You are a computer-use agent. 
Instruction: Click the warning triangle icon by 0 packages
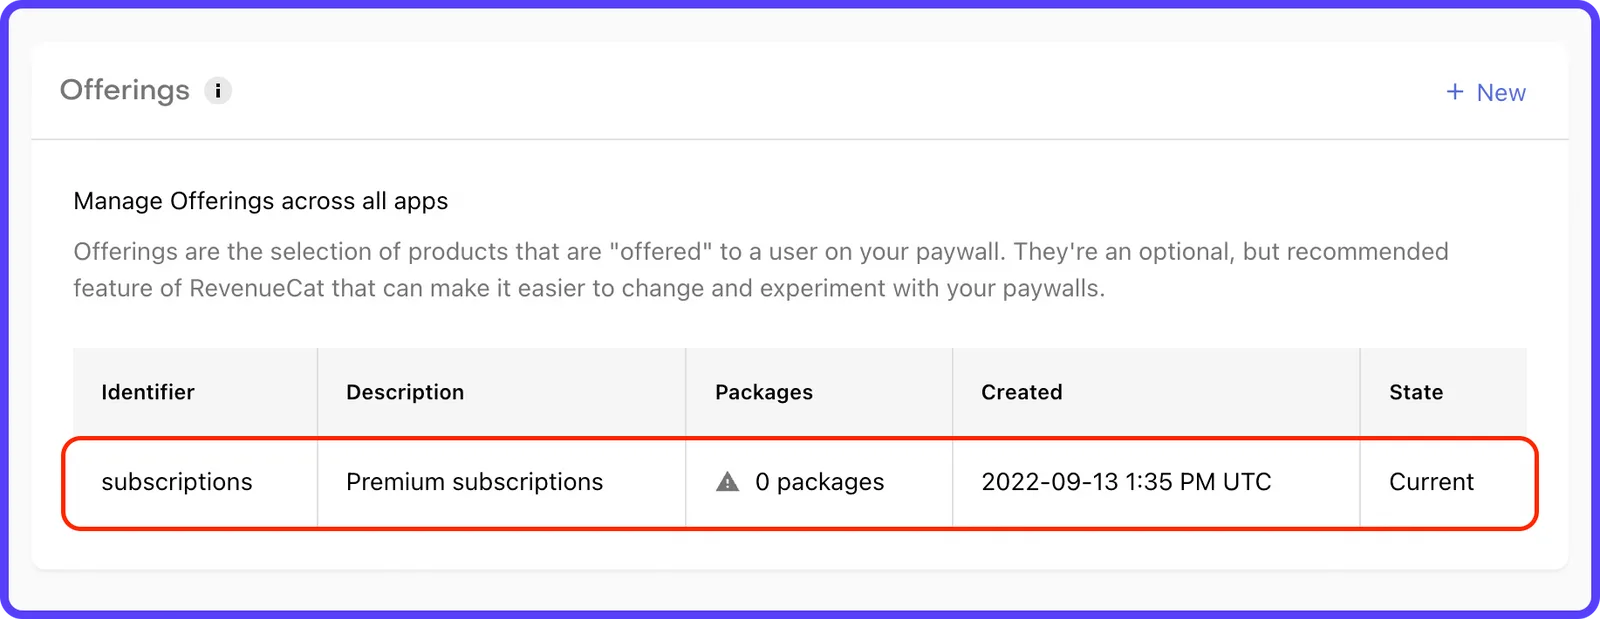coord(728,482)
